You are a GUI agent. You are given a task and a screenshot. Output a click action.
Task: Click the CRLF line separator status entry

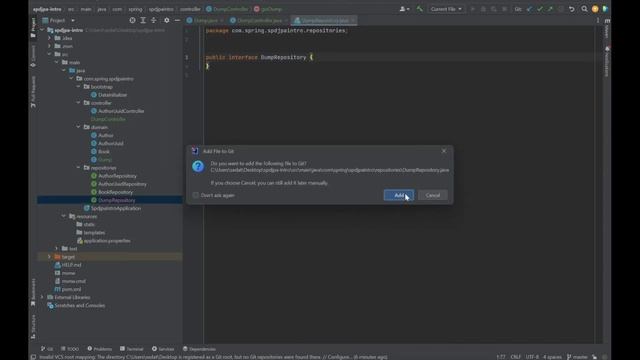pyautogui.click(x=515, y=357)
